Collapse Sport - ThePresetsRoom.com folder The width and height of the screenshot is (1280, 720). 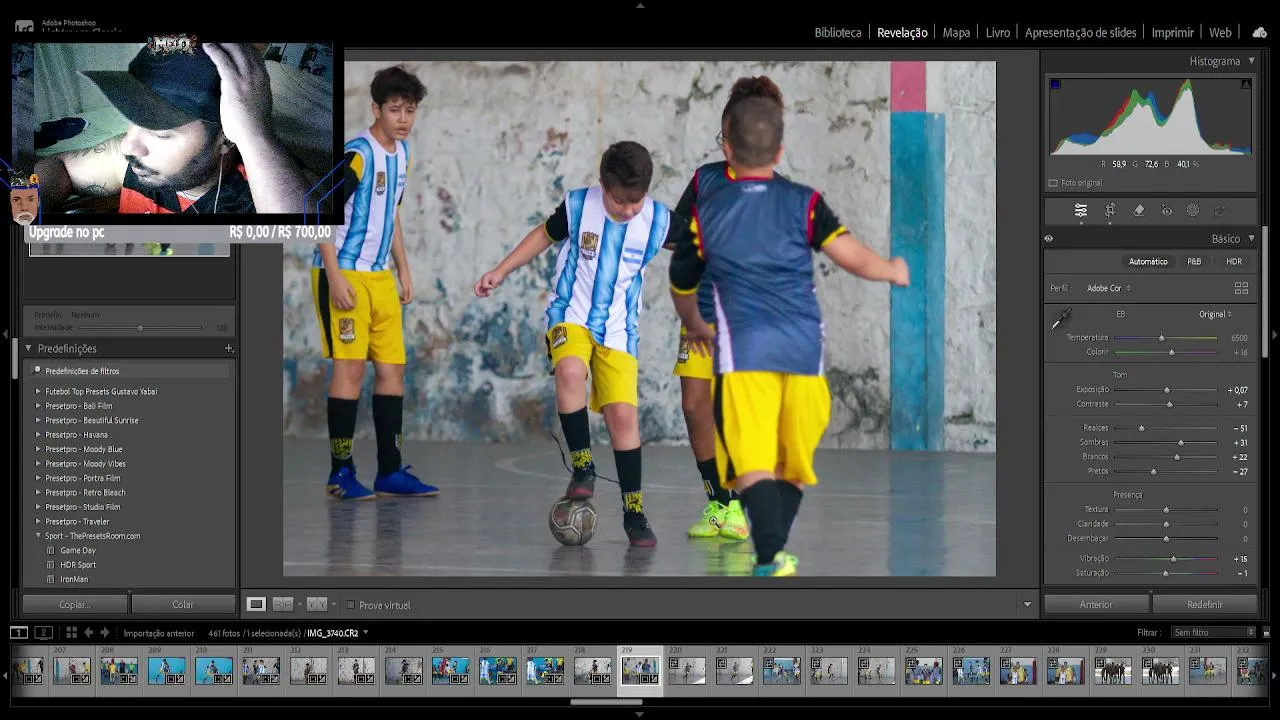click(x=38, y=536)
